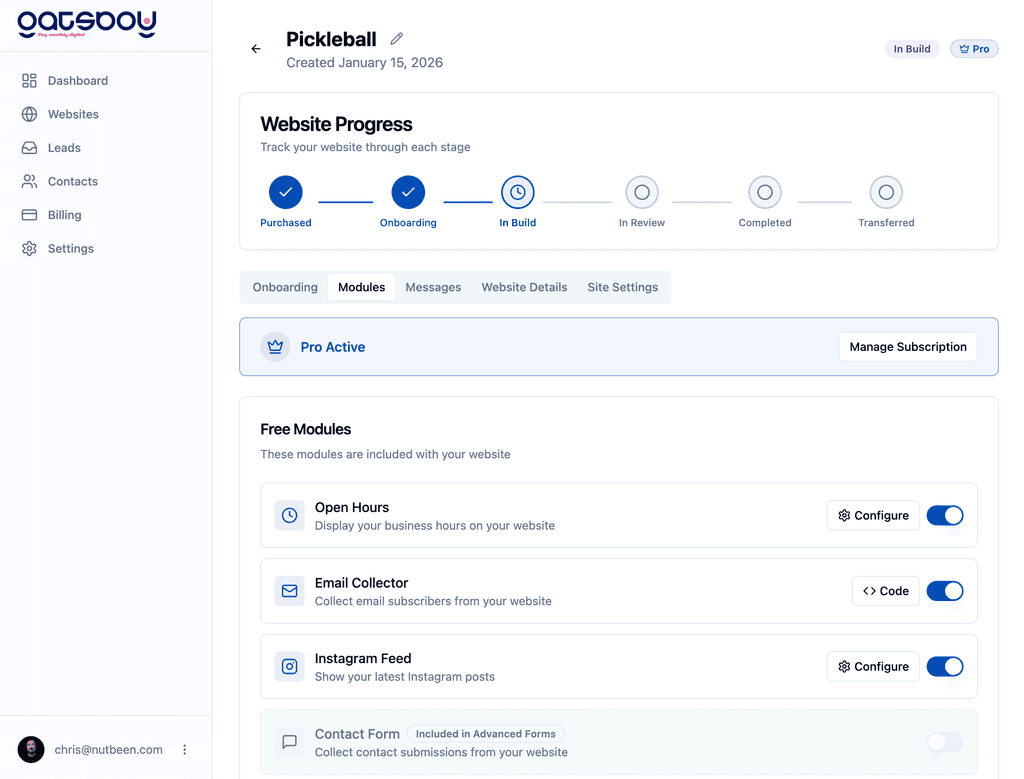Open Settings gear in sidebar
The width and height of the screenshot is (1024, 779).
point(28,248)
